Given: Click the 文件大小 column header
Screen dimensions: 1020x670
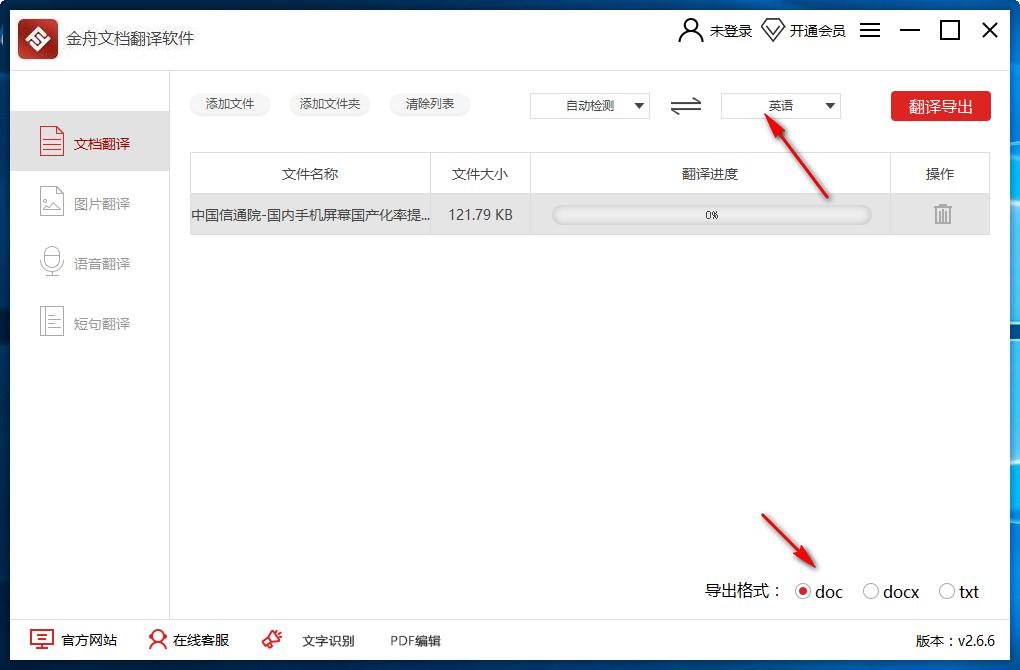Looking at the screenshot, I should coord(480,174).
